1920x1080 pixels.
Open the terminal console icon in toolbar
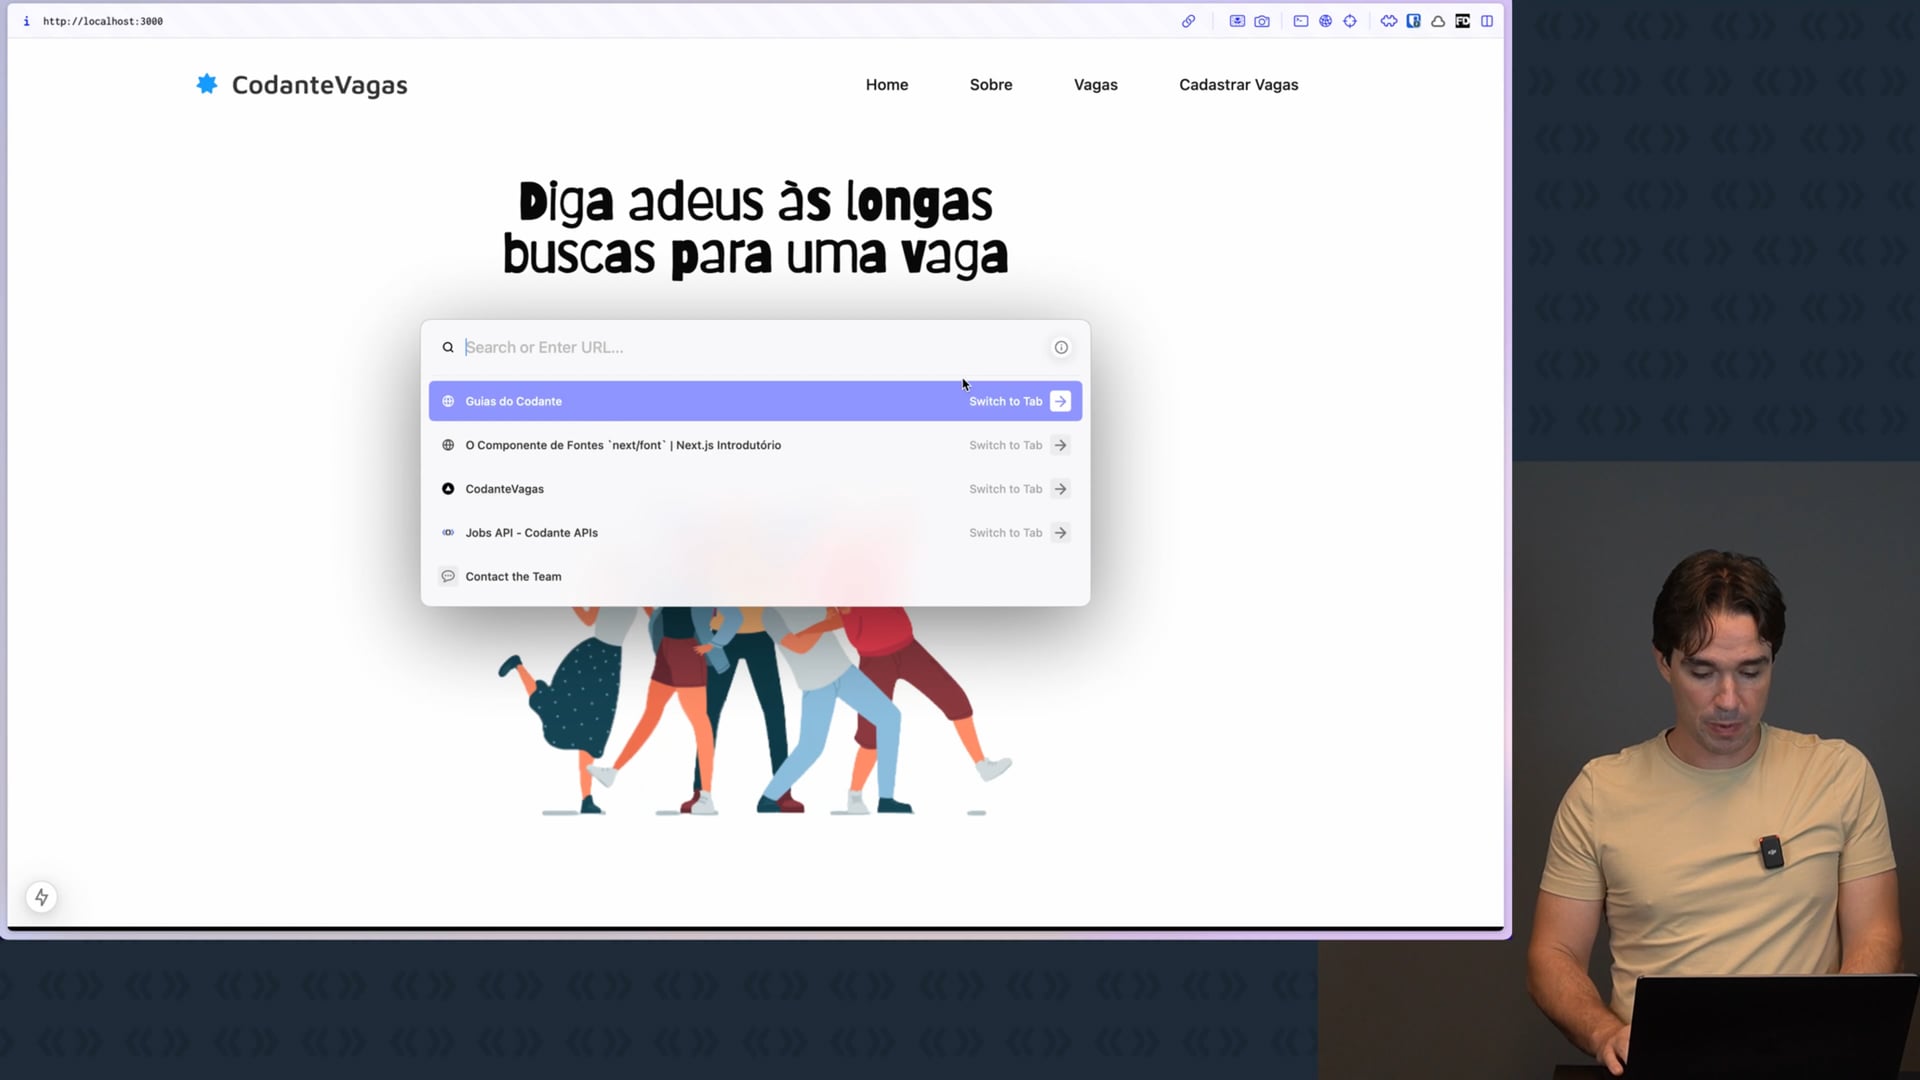[x=1300, y=21]
